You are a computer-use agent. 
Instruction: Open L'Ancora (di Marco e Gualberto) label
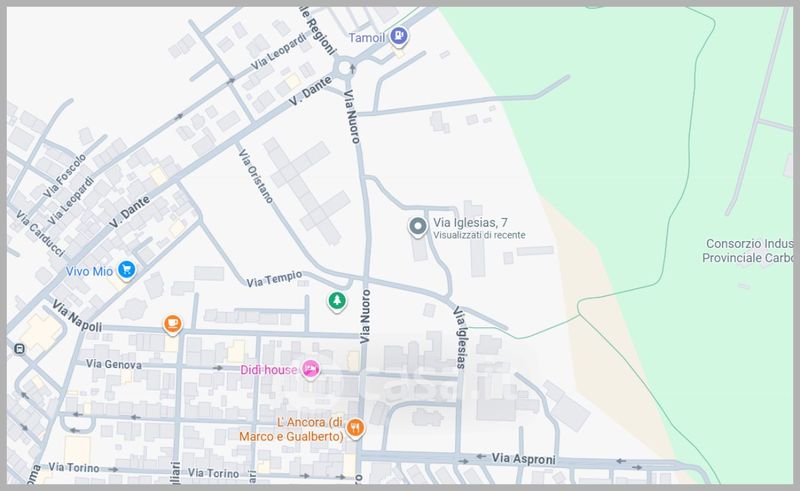[291, 428]
